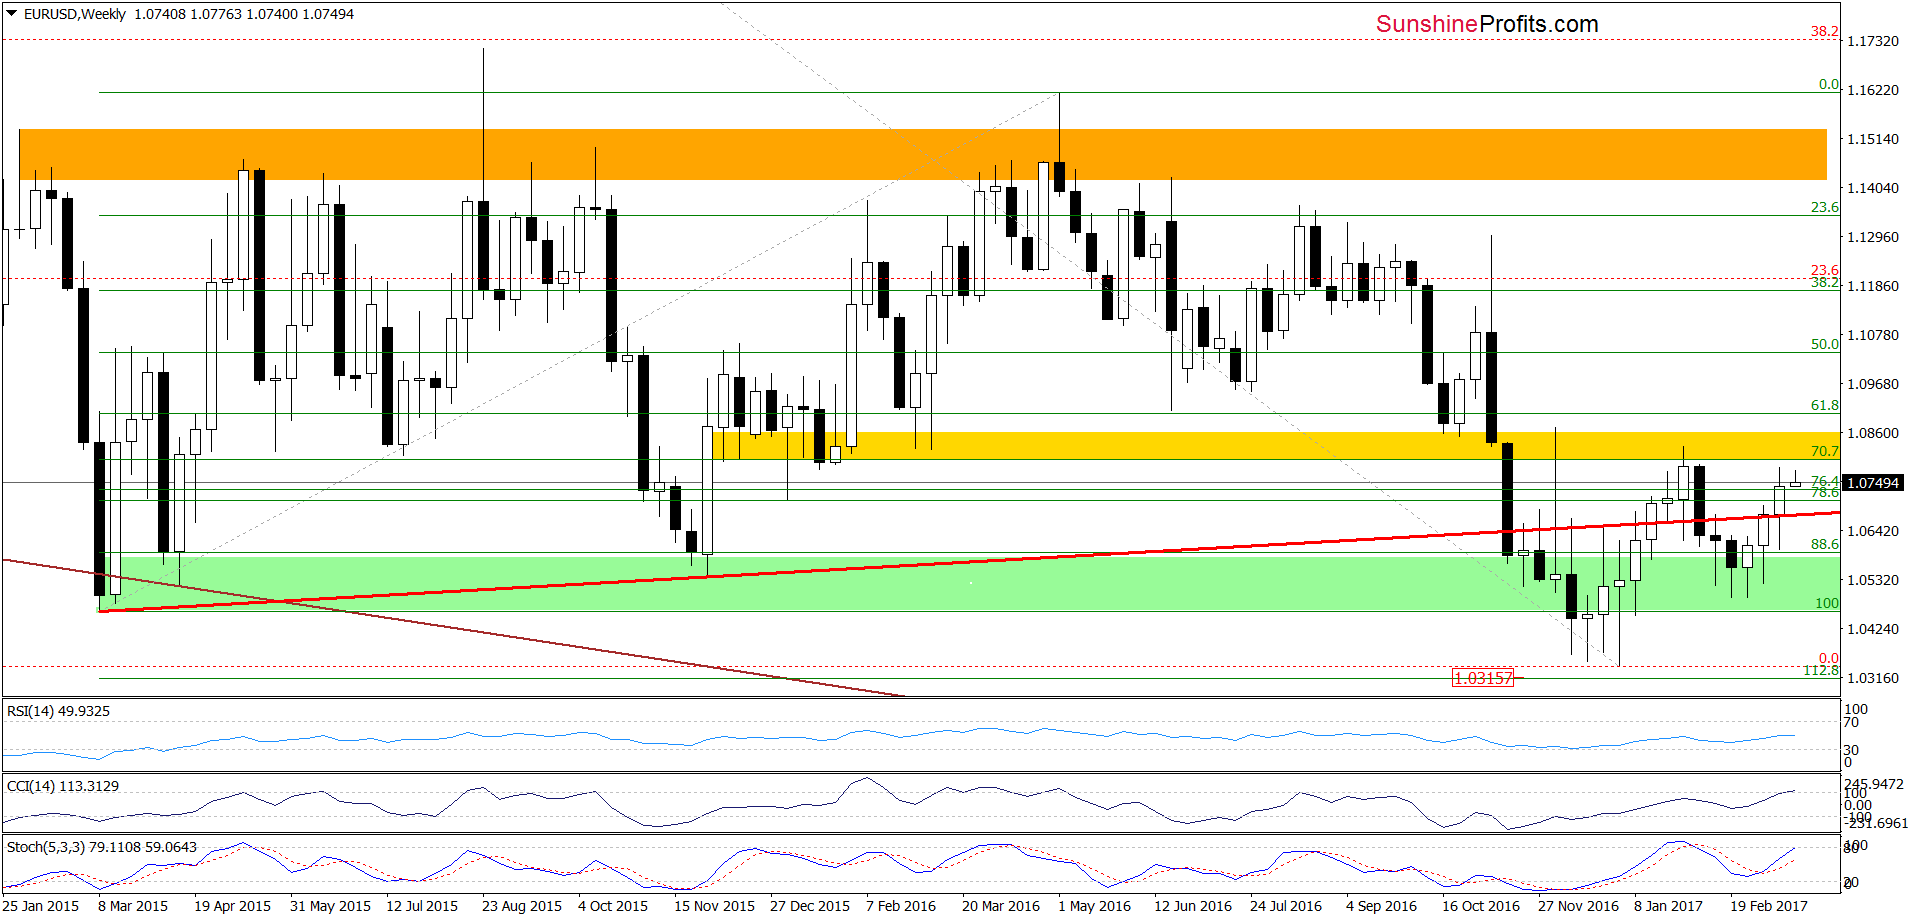The image size is (1908, 920).
Task: Click the 4 Sep 2016 date label
Action: tap(1381, 906)
